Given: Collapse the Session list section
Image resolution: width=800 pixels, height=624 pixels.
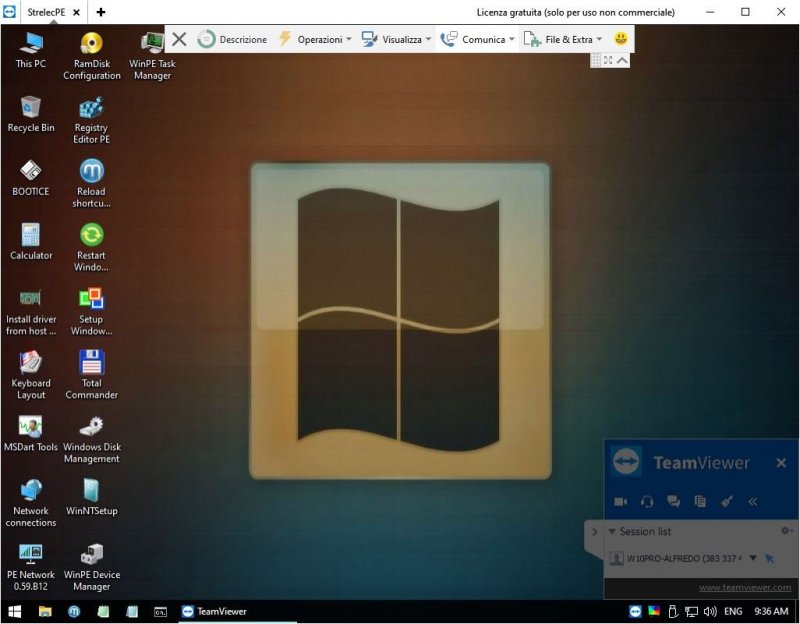Looking at the screenshot, I should (x=612, y=531).
